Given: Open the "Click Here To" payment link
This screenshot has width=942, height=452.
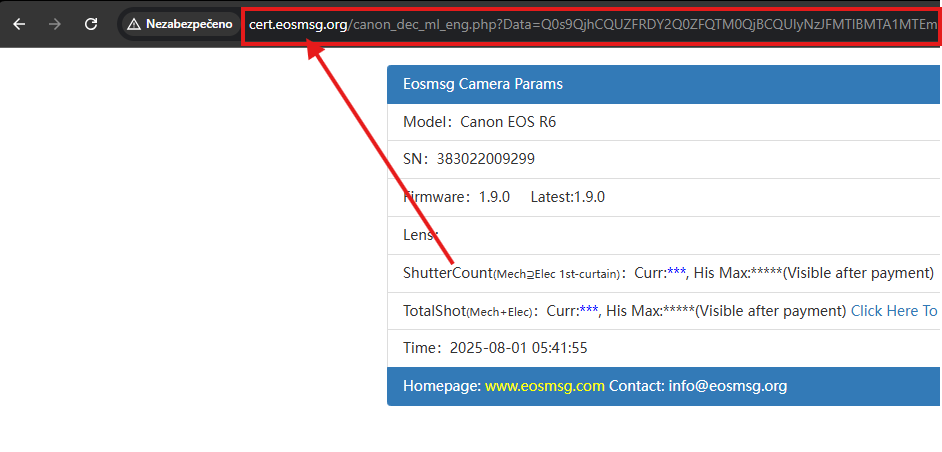Looking at the screenshot, I should (x=893, y=311).
